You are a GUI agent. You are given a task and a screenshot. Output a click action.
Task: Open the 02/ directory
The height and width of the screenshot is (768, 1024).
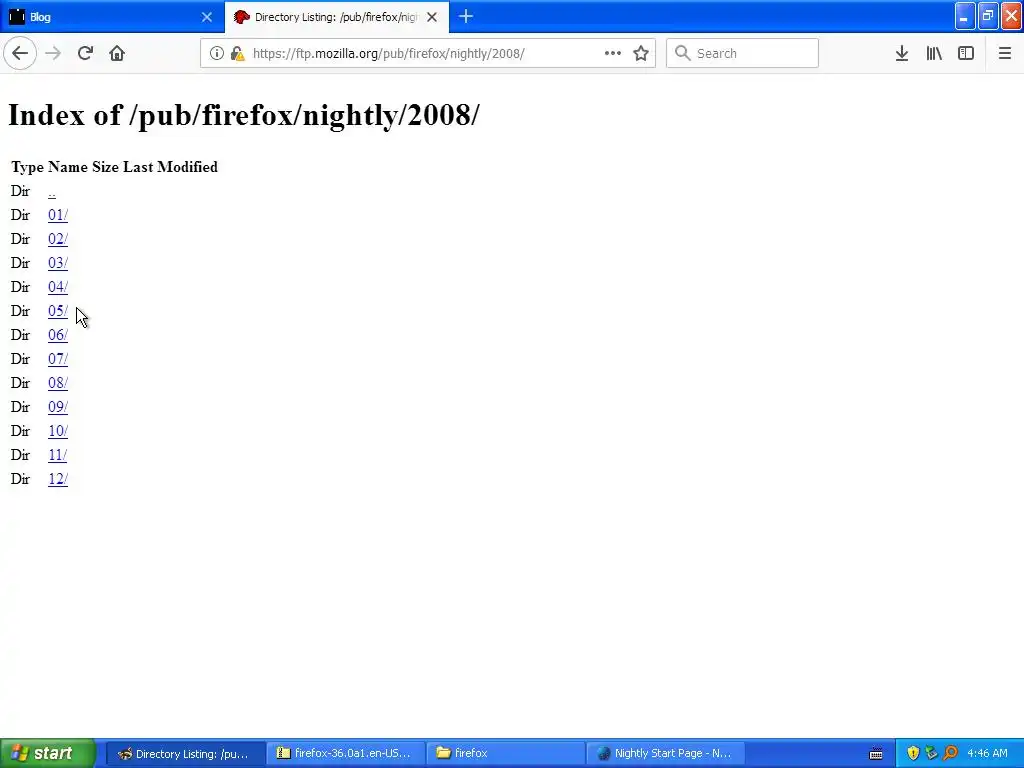pyautogui.click(x=57, y=239)
